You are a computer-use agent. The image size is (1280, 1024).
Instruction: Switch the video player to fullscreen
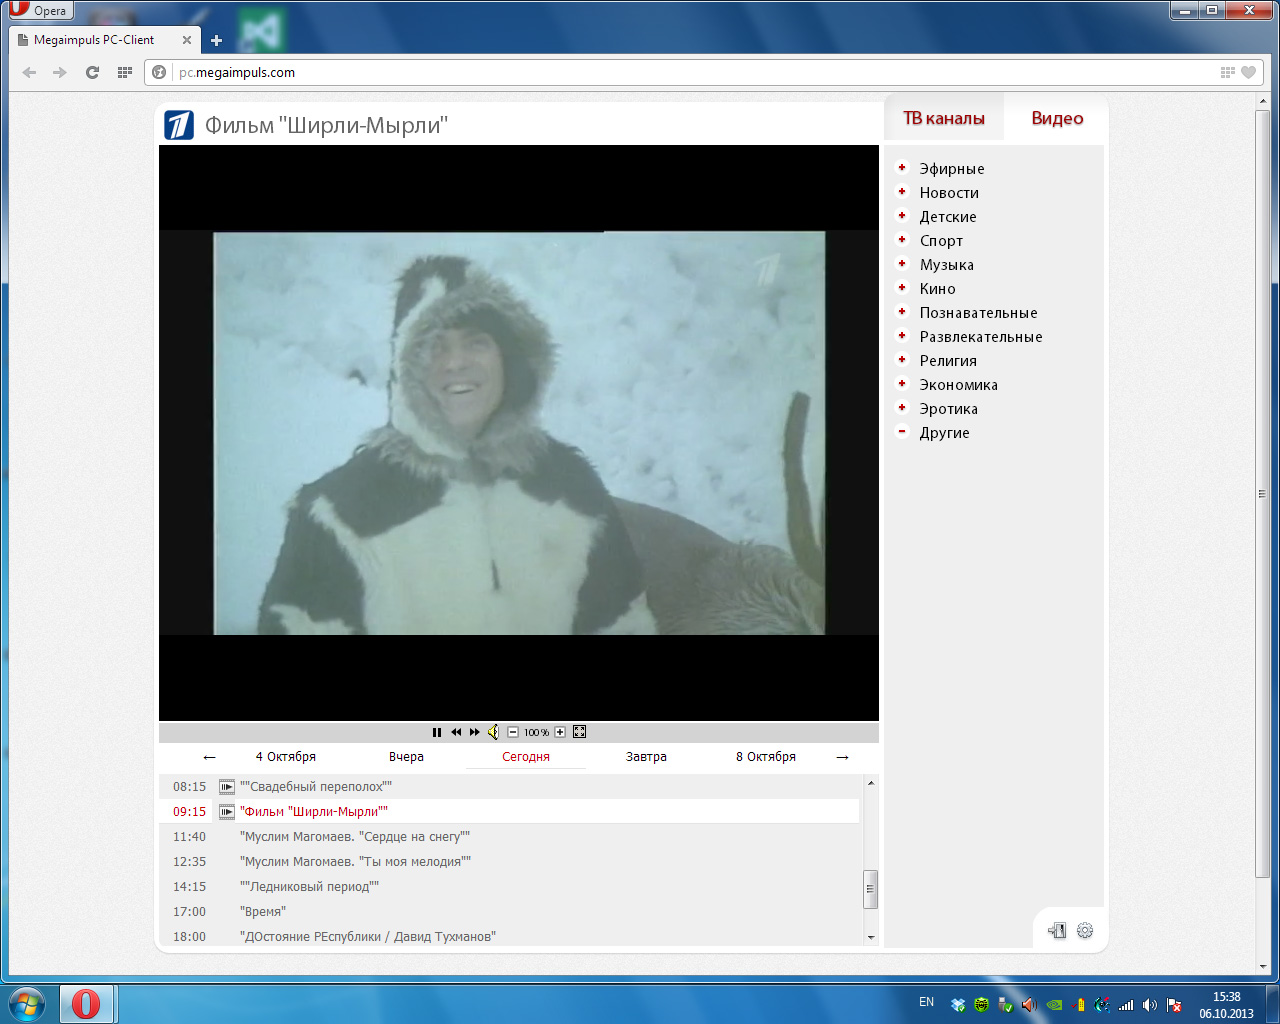(x=579, y=732)
